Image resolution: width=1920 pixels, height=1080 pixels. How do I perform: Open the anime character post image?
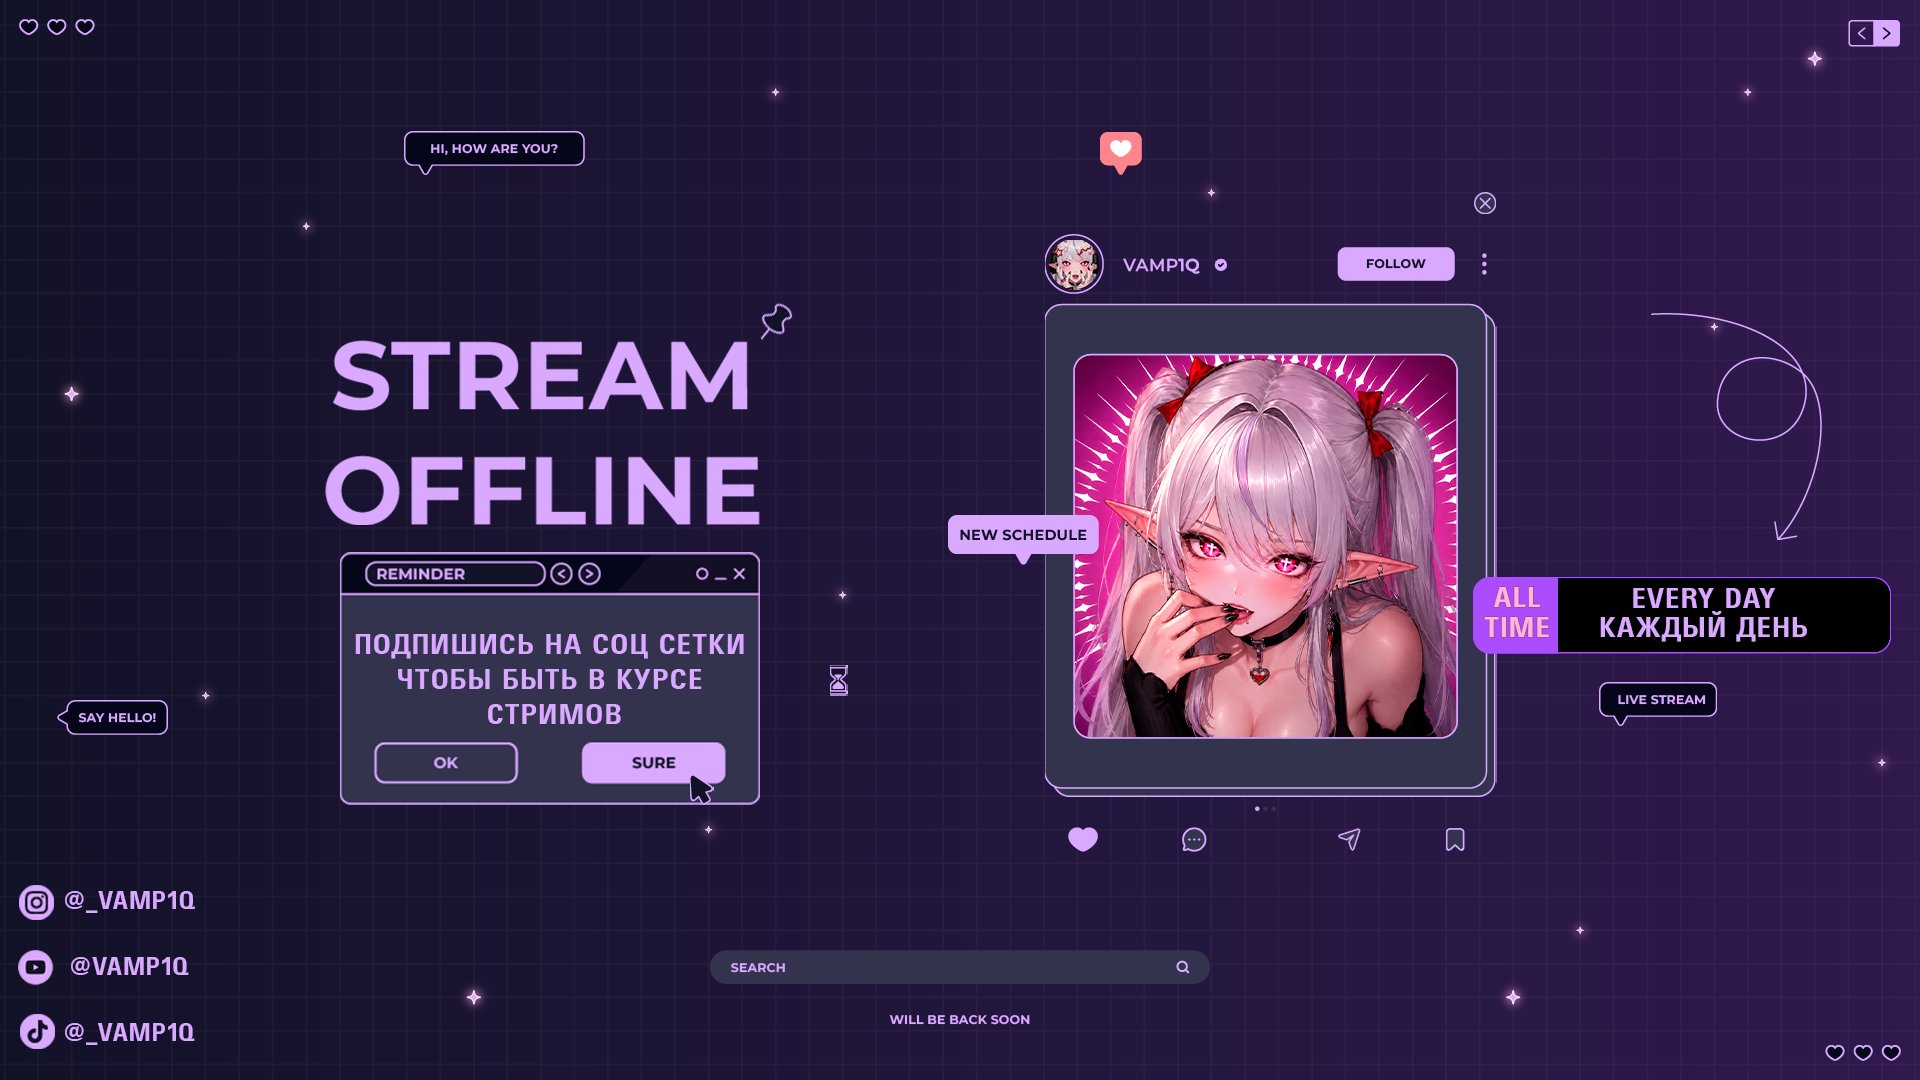1265,546
